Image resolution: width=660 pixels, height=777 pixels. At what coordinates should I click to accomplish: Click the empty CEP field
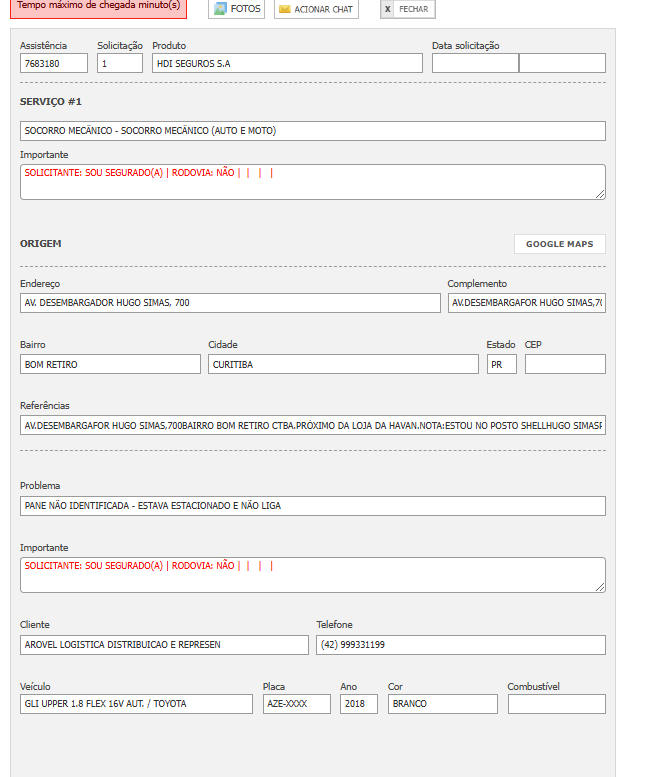click(565, 364)
